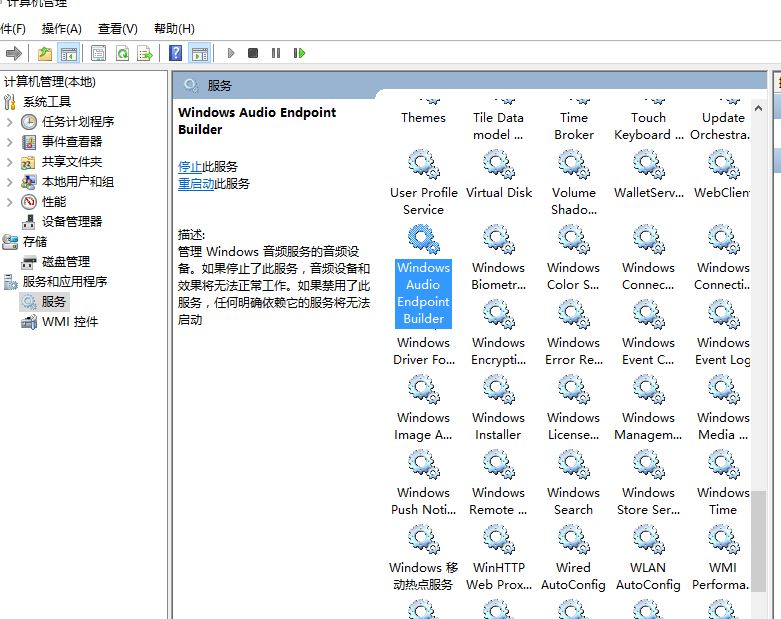
Task: Open the 操作(A) menu
Action: pos(61,29)
